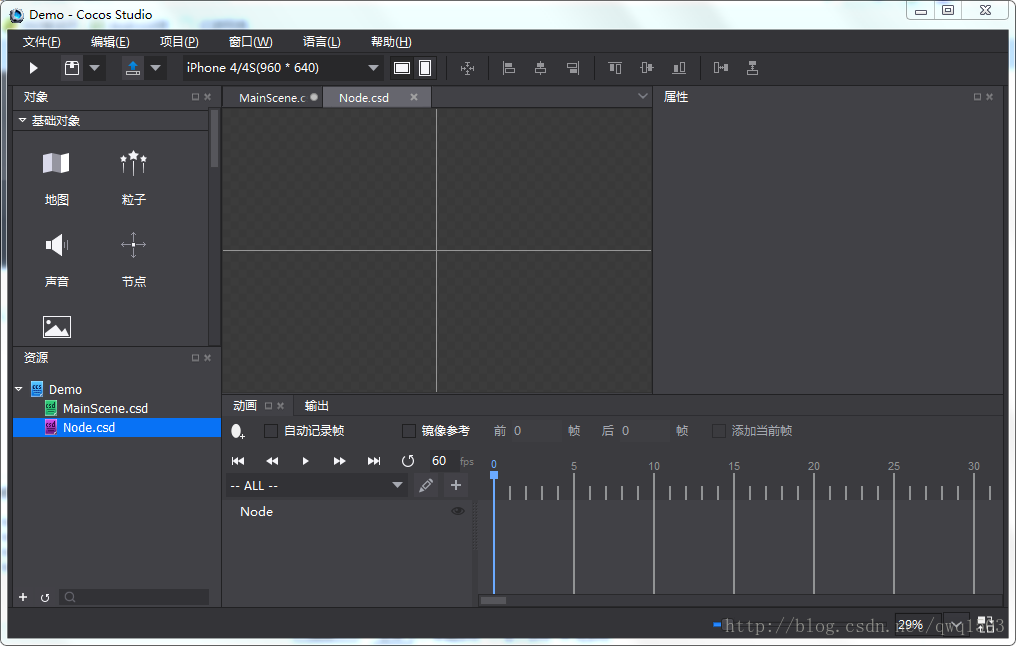
Task: Select portrait screen orientation icon
Action: (x=425, y=68)
